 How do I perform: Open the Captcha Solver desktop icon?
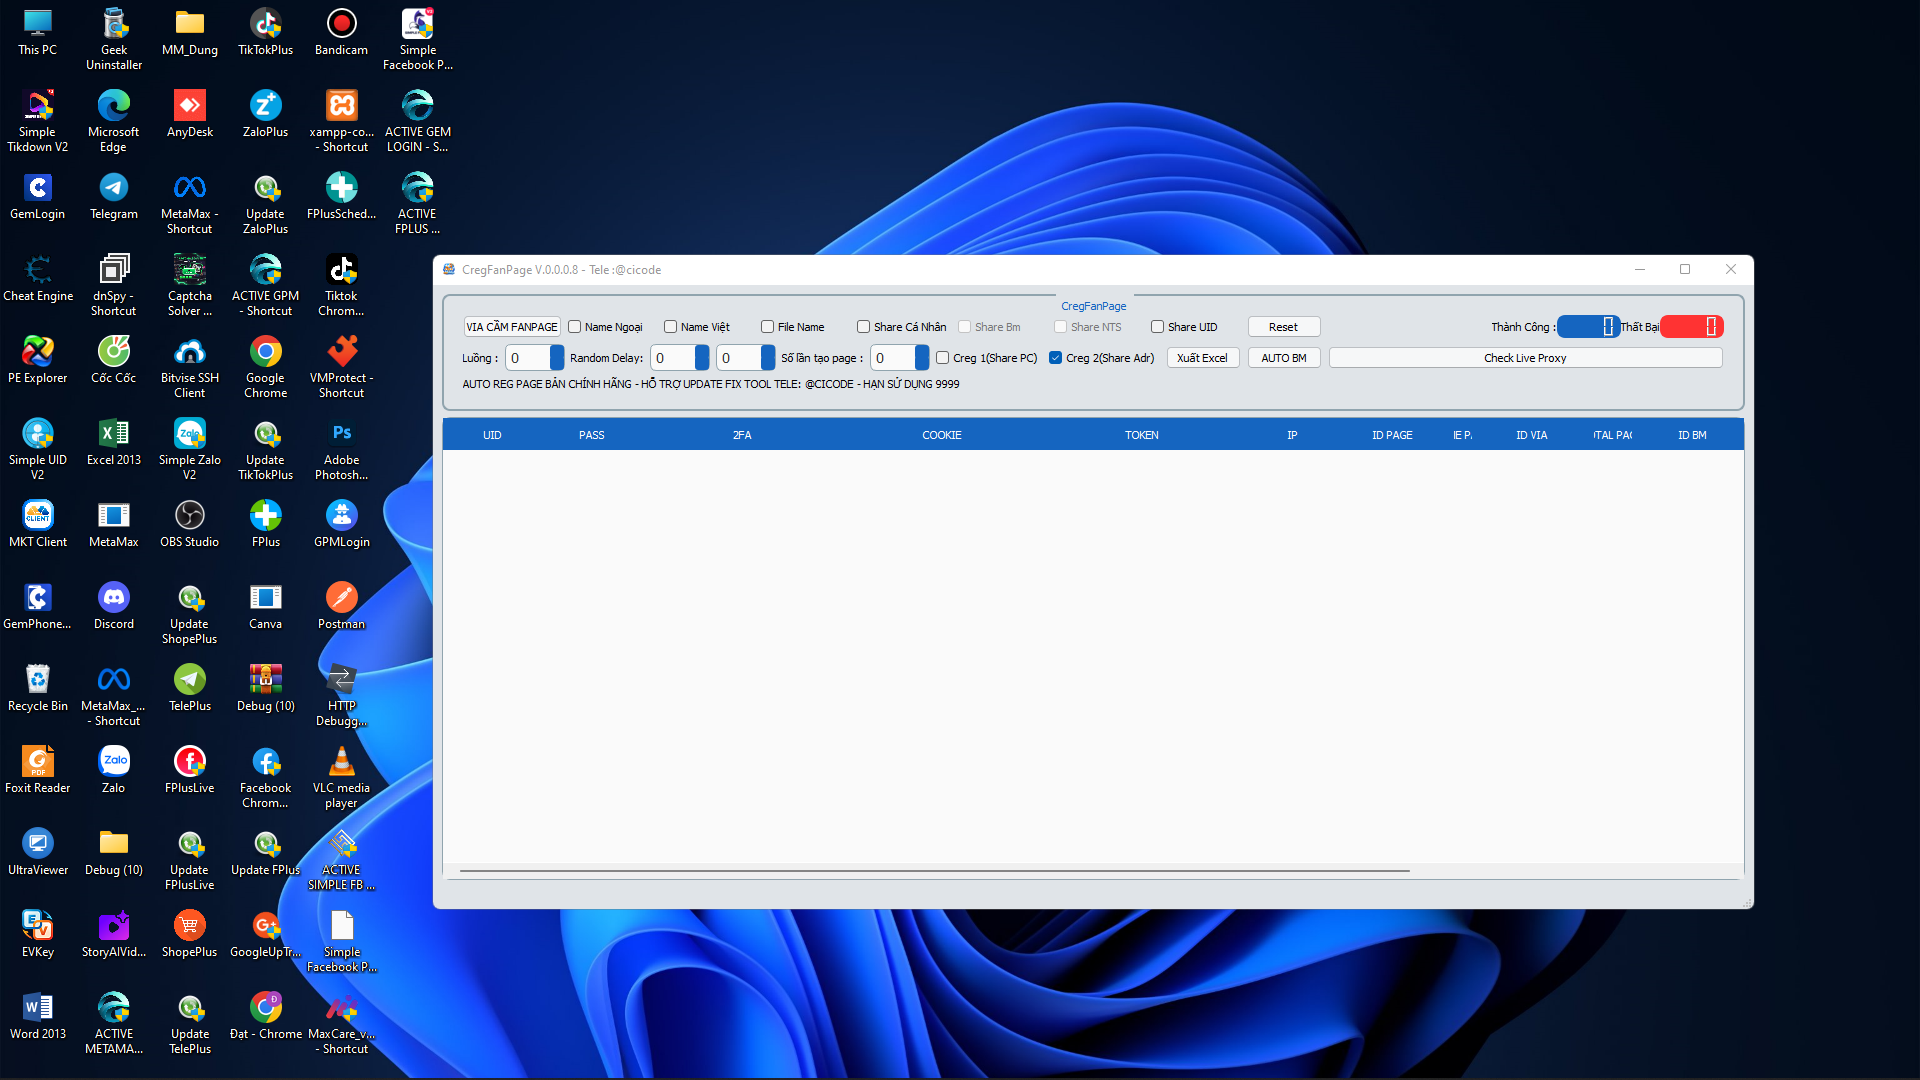coord(189,285)
